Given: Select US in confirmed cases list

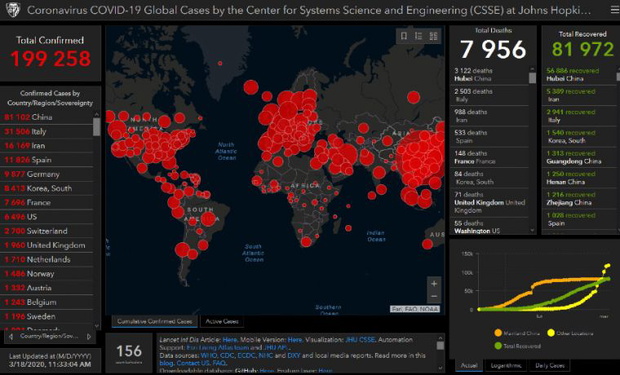Looking at the screenshot, I should click(x=47, y=217).
